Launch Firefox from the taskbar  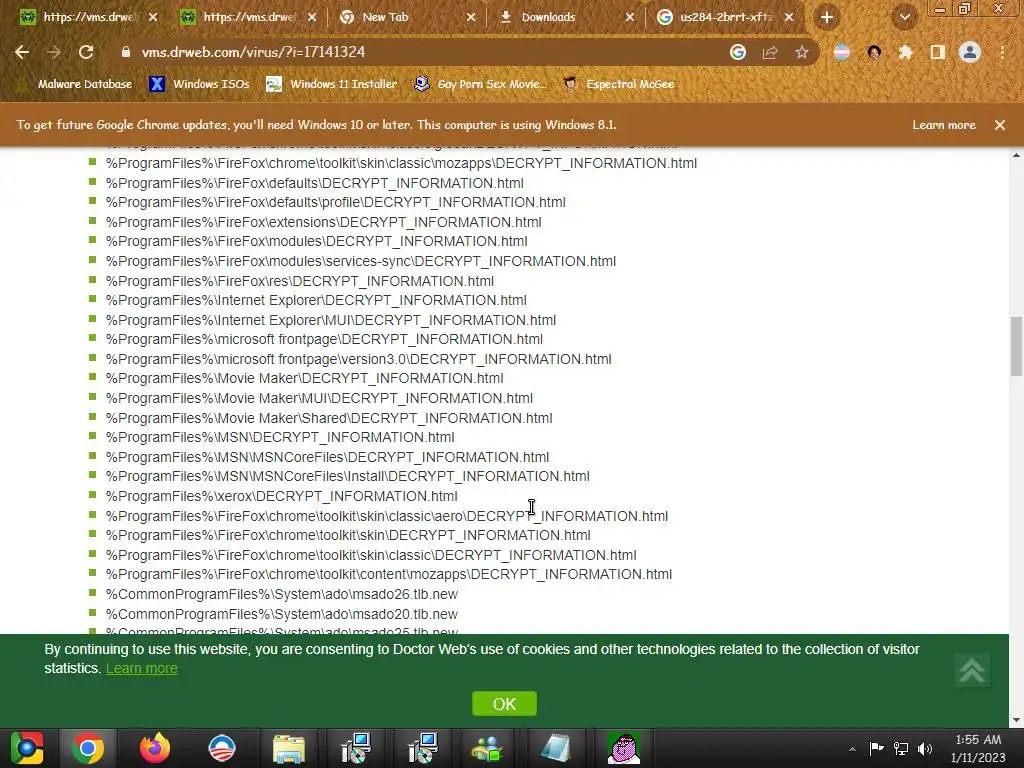[155, 748]
